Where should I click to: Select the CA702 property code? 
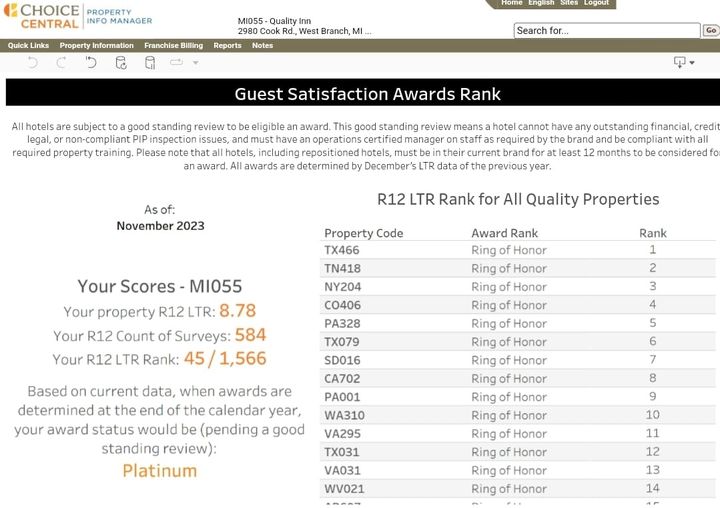click(342, 379)
